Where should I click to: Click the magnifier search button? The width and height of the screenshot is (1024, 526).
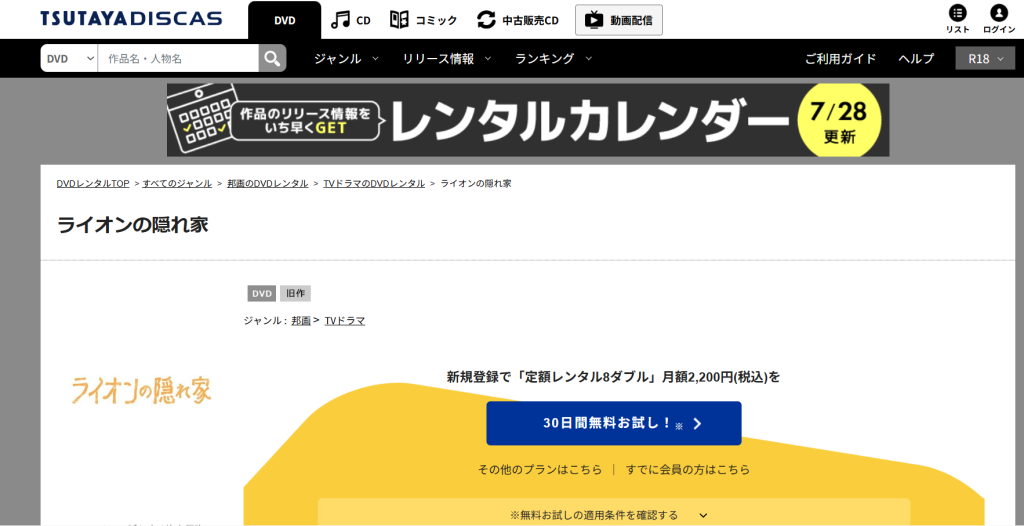pos(272,58)
